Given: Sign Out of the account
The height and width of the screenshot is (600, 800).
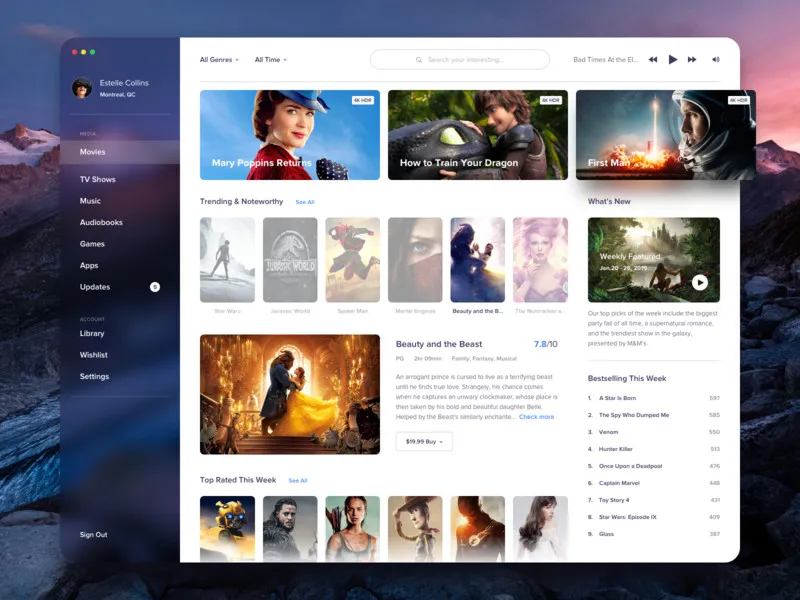Looking at the screenshot, I should point(93,535).
